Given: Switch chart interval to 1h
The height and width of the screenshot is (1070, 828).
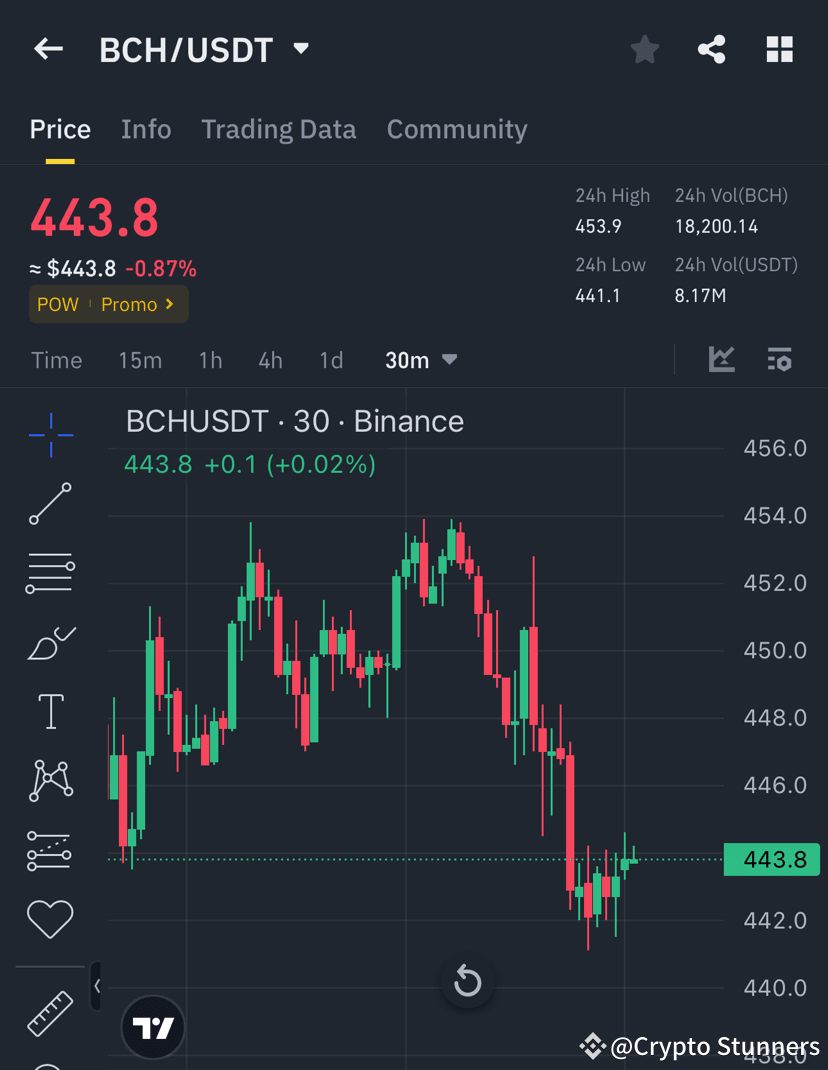Looking at the screenshot, I should coord(210,360).
